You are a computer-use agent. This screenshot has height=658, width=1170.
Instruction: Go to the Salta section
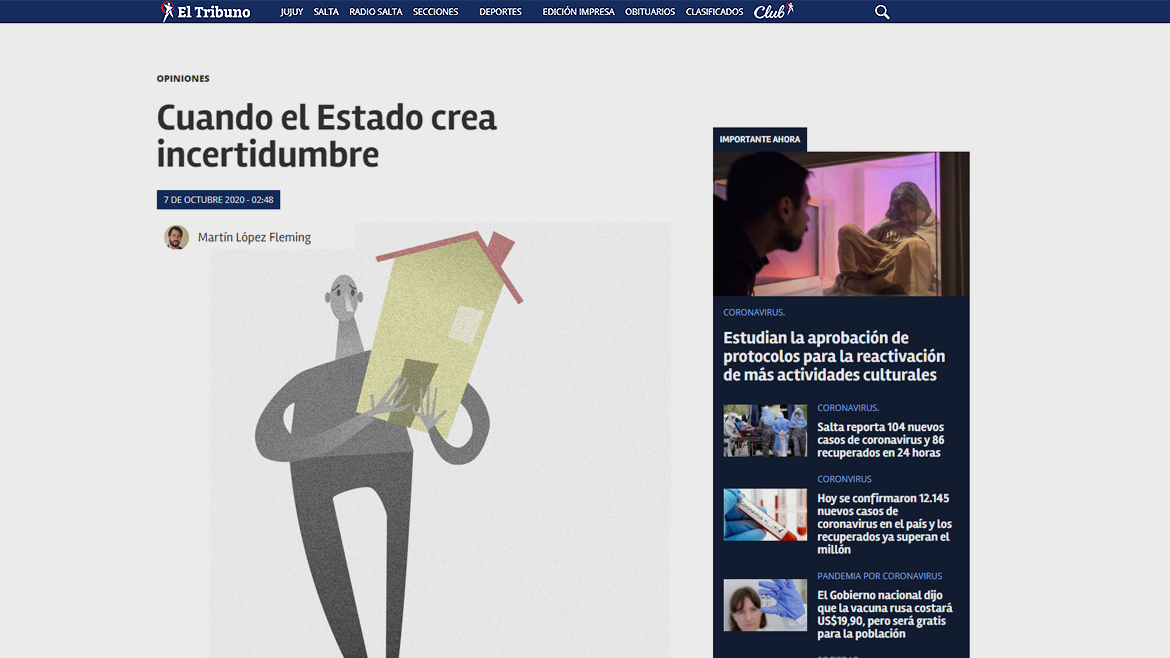[326, 12]
